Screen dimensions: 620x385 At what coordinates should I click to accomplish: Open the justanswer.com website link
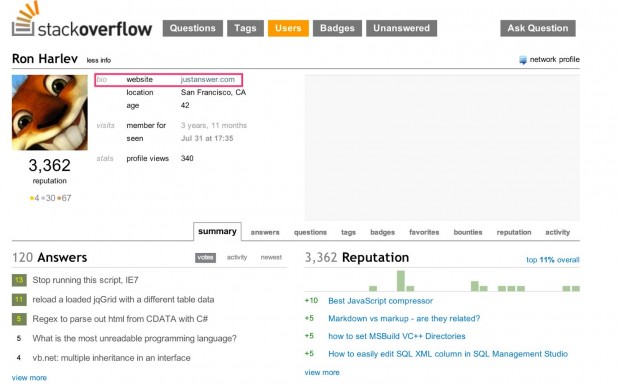[208, 79]
